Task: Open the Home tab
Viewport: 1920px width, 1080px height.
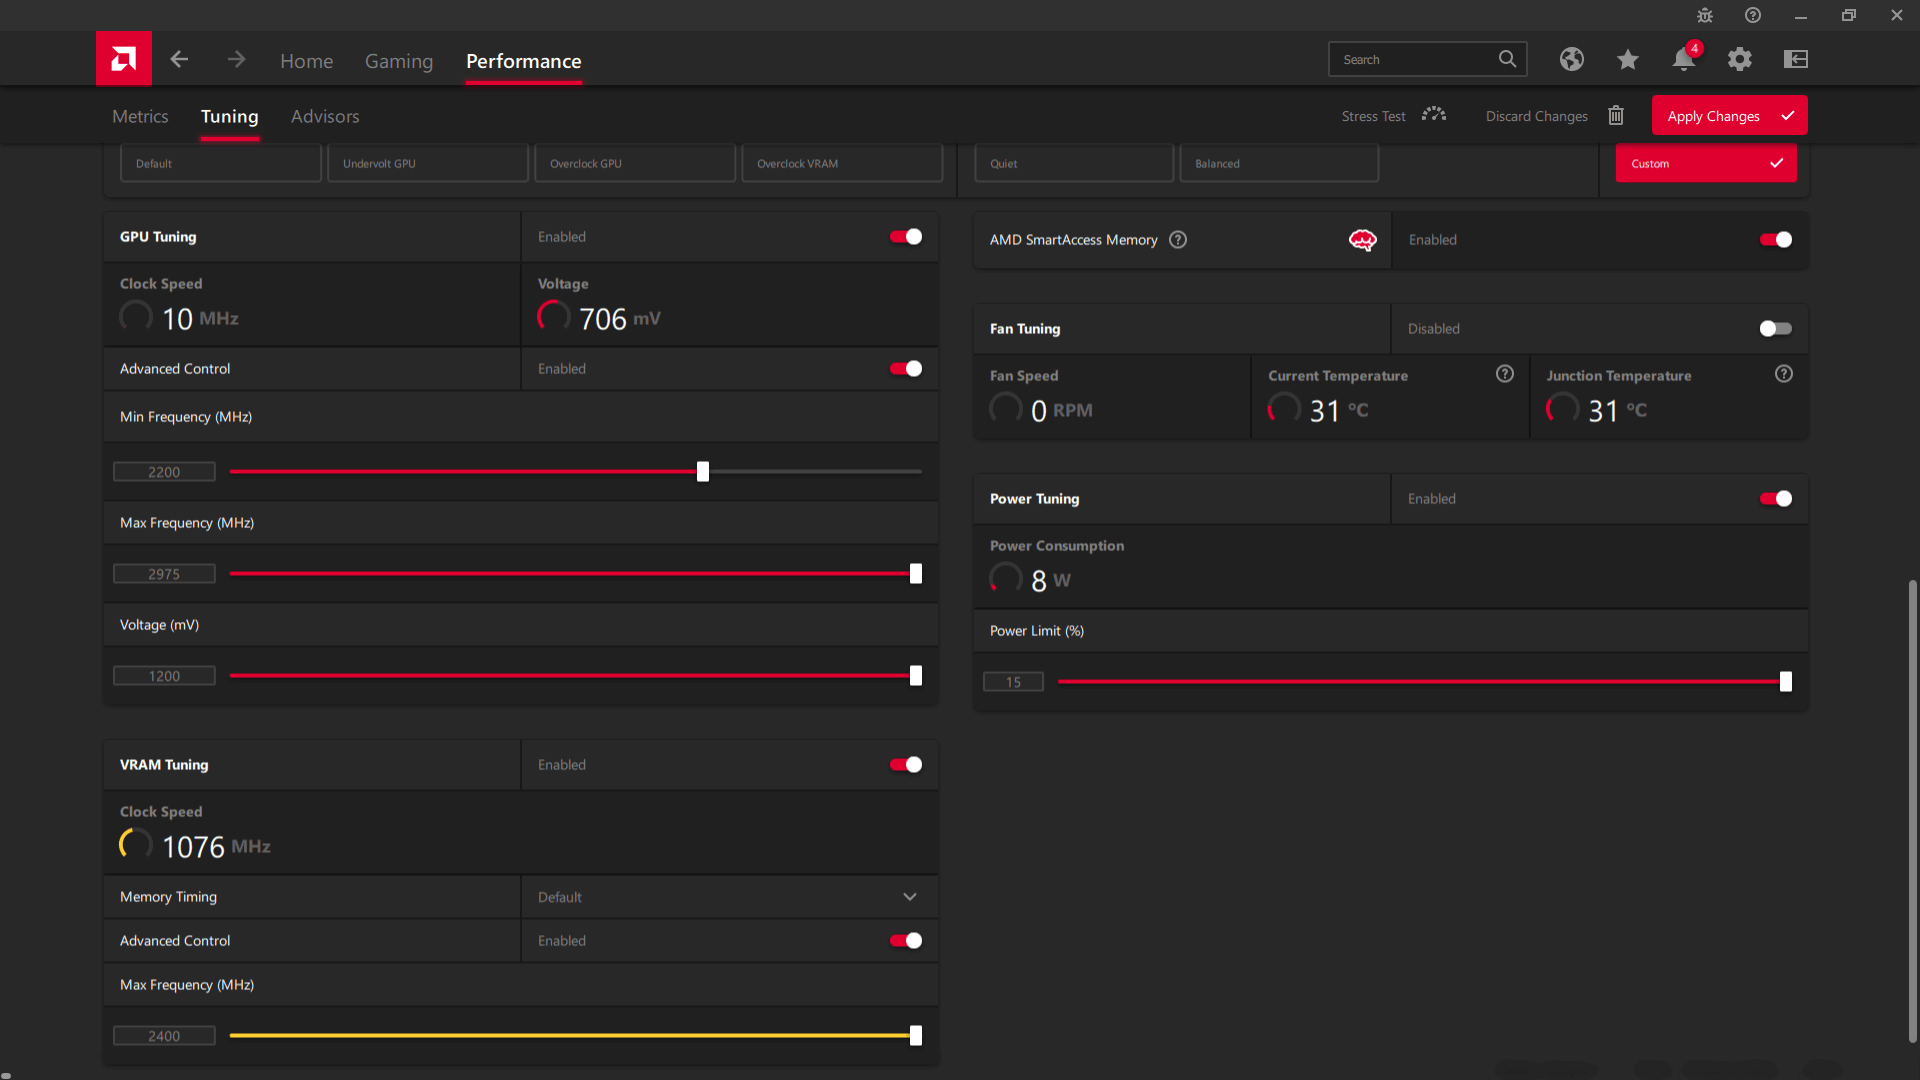Action: pyautogui.click(x=306, y=61)
